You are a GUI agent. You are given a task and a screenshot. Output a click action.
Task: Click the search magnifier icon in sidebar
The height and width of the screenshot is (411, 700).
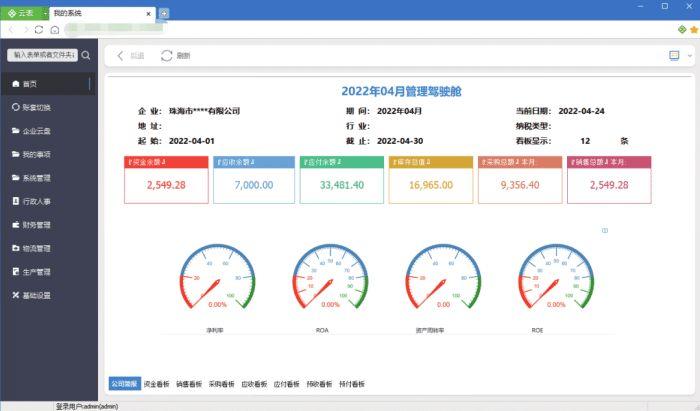pyautogui.click(x=86, y=55)
